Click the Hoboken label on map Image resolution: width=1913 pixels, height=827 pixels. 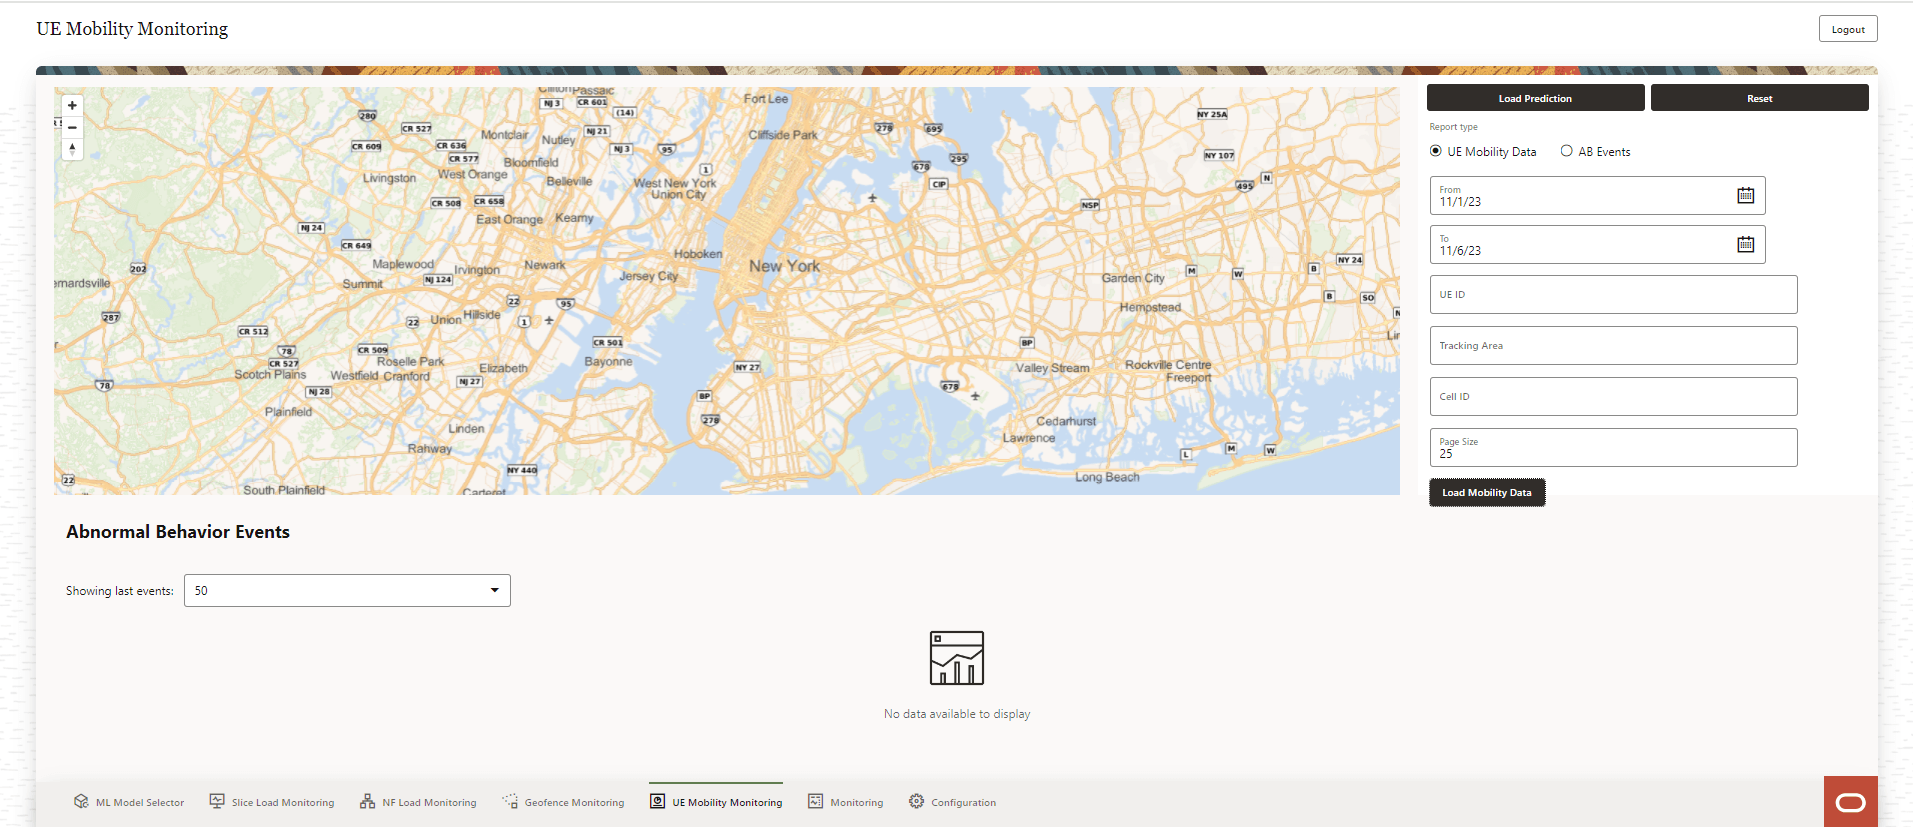698,254
